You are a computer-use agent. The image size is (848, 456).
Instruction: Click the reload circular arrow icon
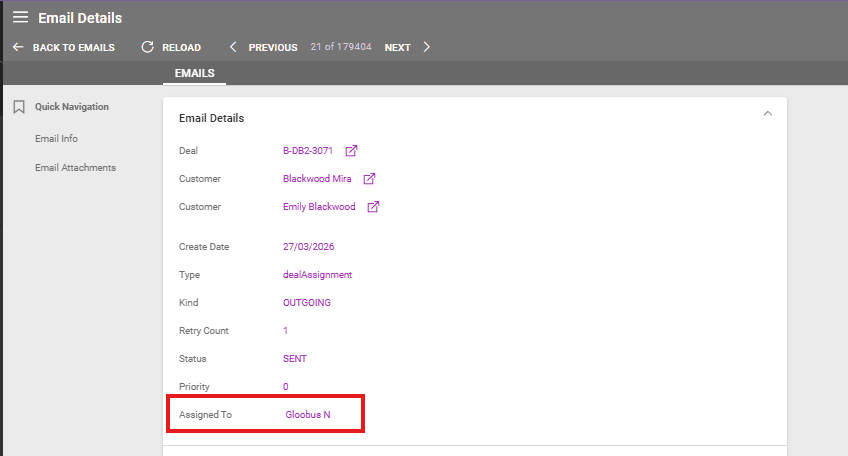pyautogui.click(x=148, y=47)
